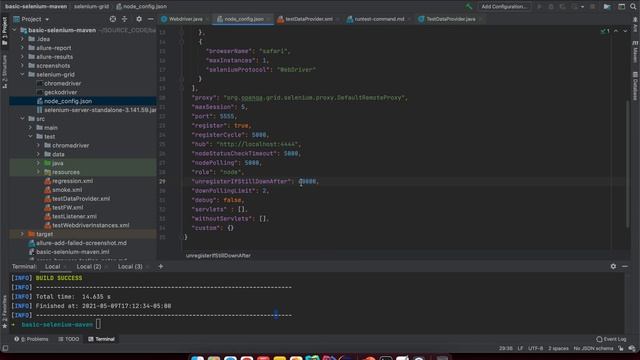Open the Event Log
640x360 pixels.
point(611,339)
